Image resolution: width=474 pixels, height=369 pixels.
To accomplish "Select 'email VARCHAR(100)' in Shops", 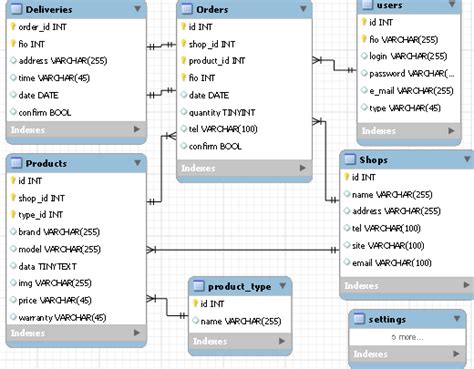I will click(392, 263).
